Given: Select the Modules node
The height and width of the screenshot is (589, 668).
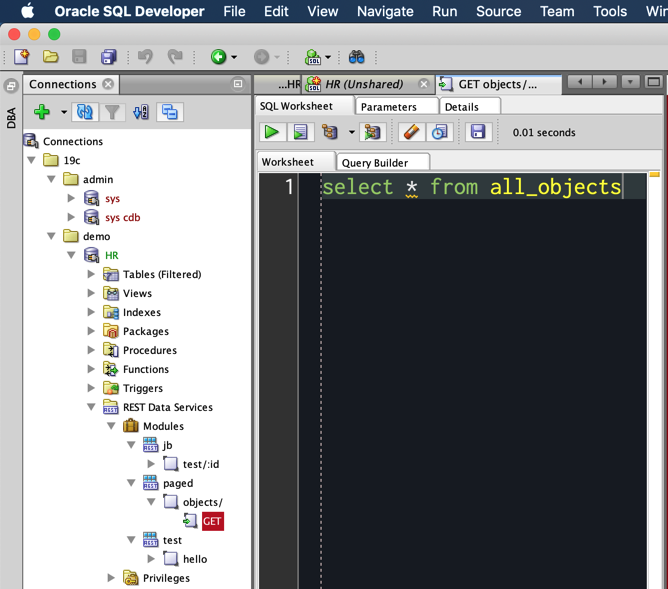Looking at the screenshot, I should coord(163,426).
